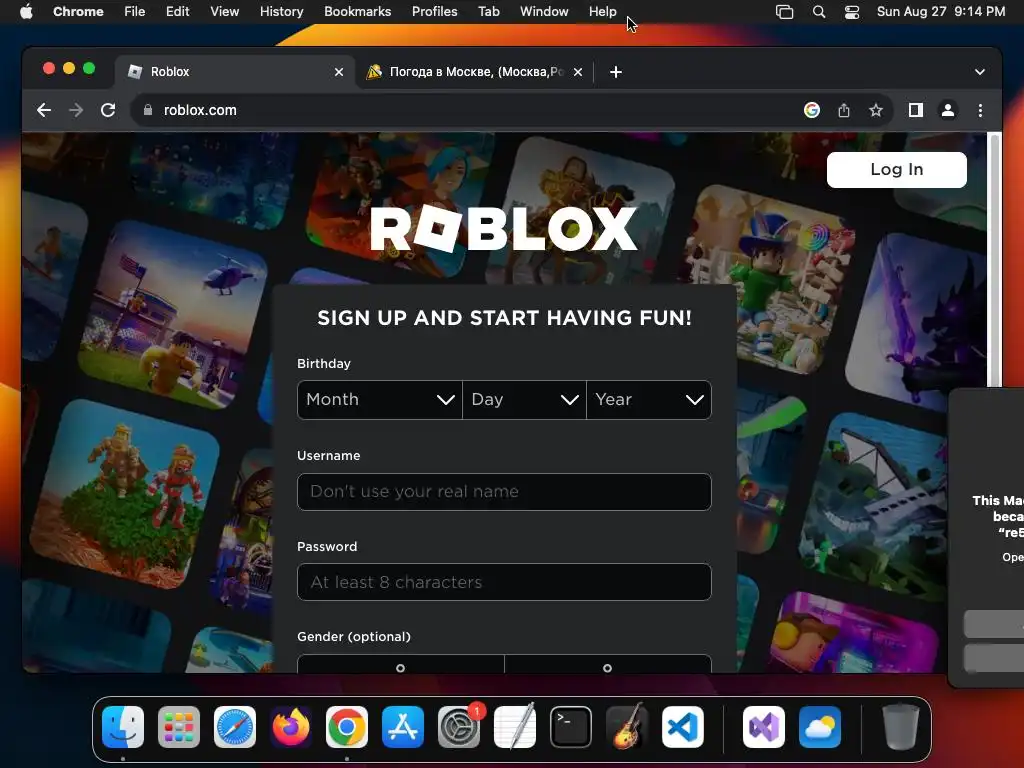Open Terminal from the Dock

coord(571,727)
